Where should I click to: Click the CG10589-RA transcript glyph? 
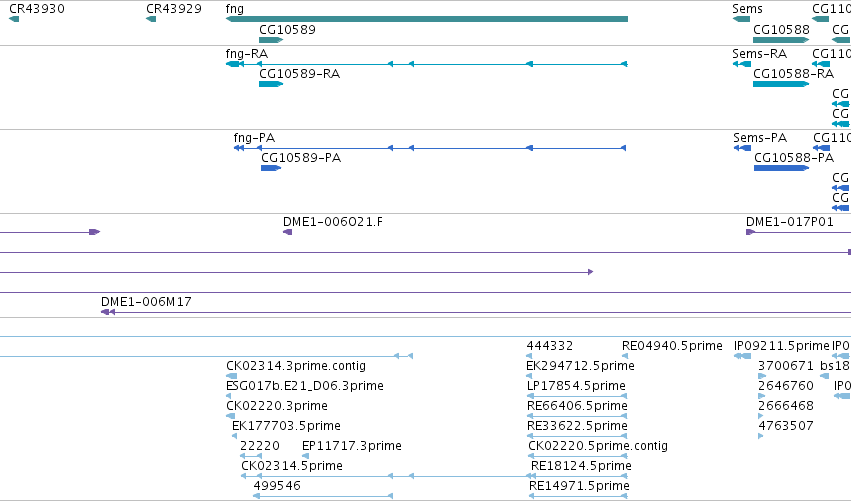(271, 84)
